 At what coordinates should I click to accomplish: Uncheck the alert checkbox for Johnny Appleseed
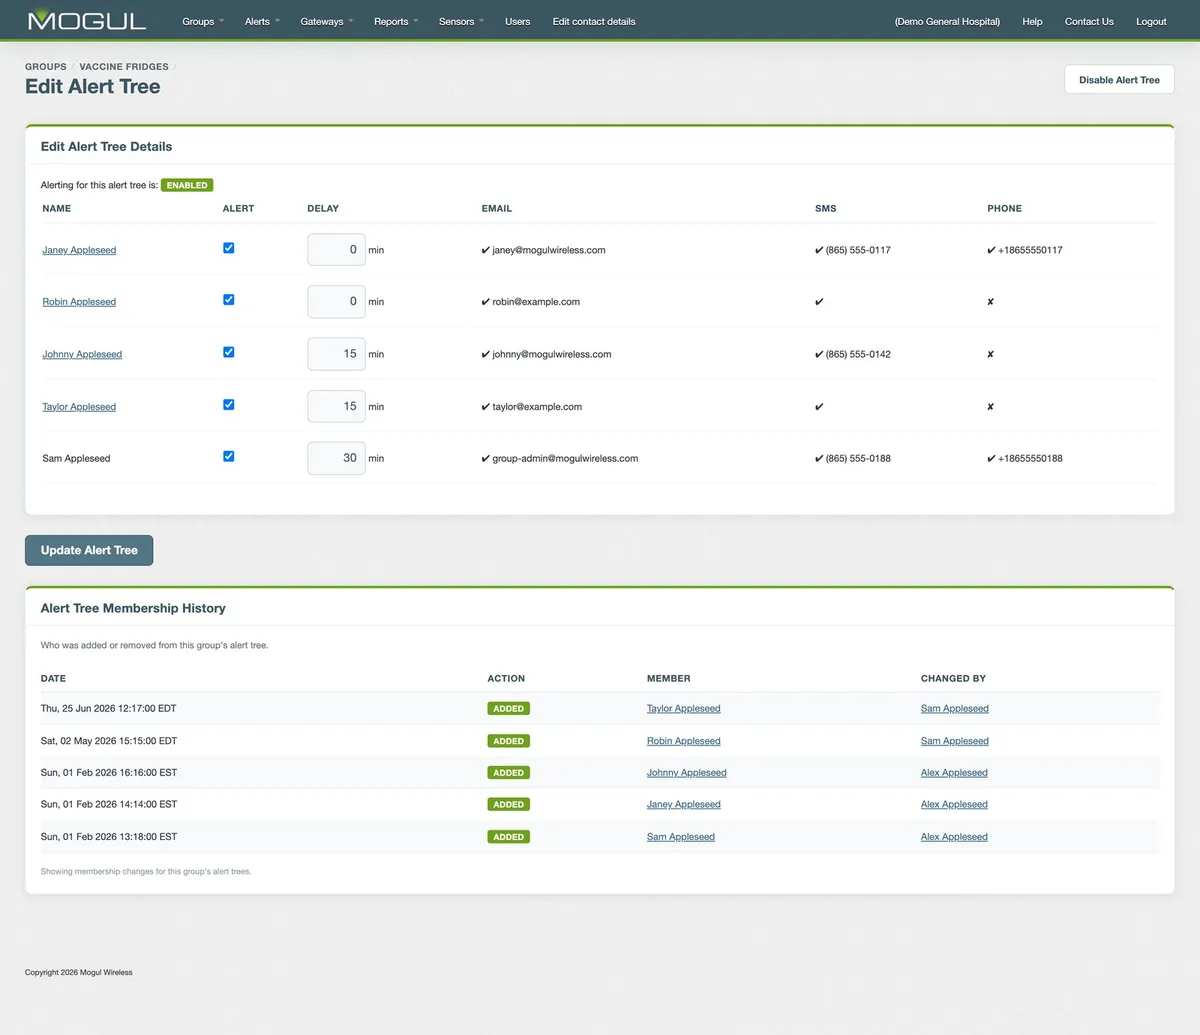tap(229, 352)
